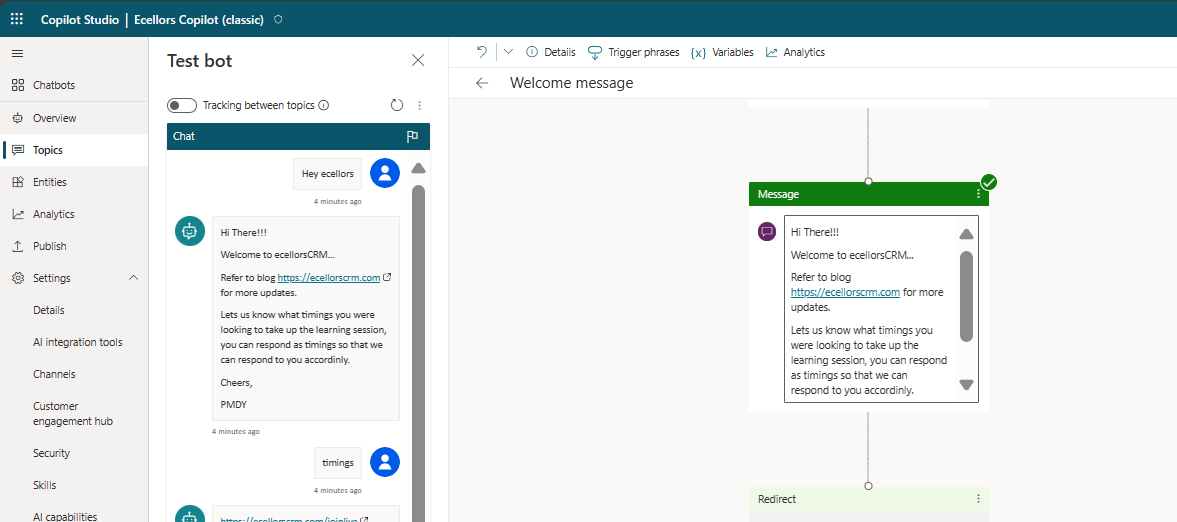Select Topics in left navigation
This screenshot has width=1177, height=522.
pyautogui.click(x=47, y=150)
